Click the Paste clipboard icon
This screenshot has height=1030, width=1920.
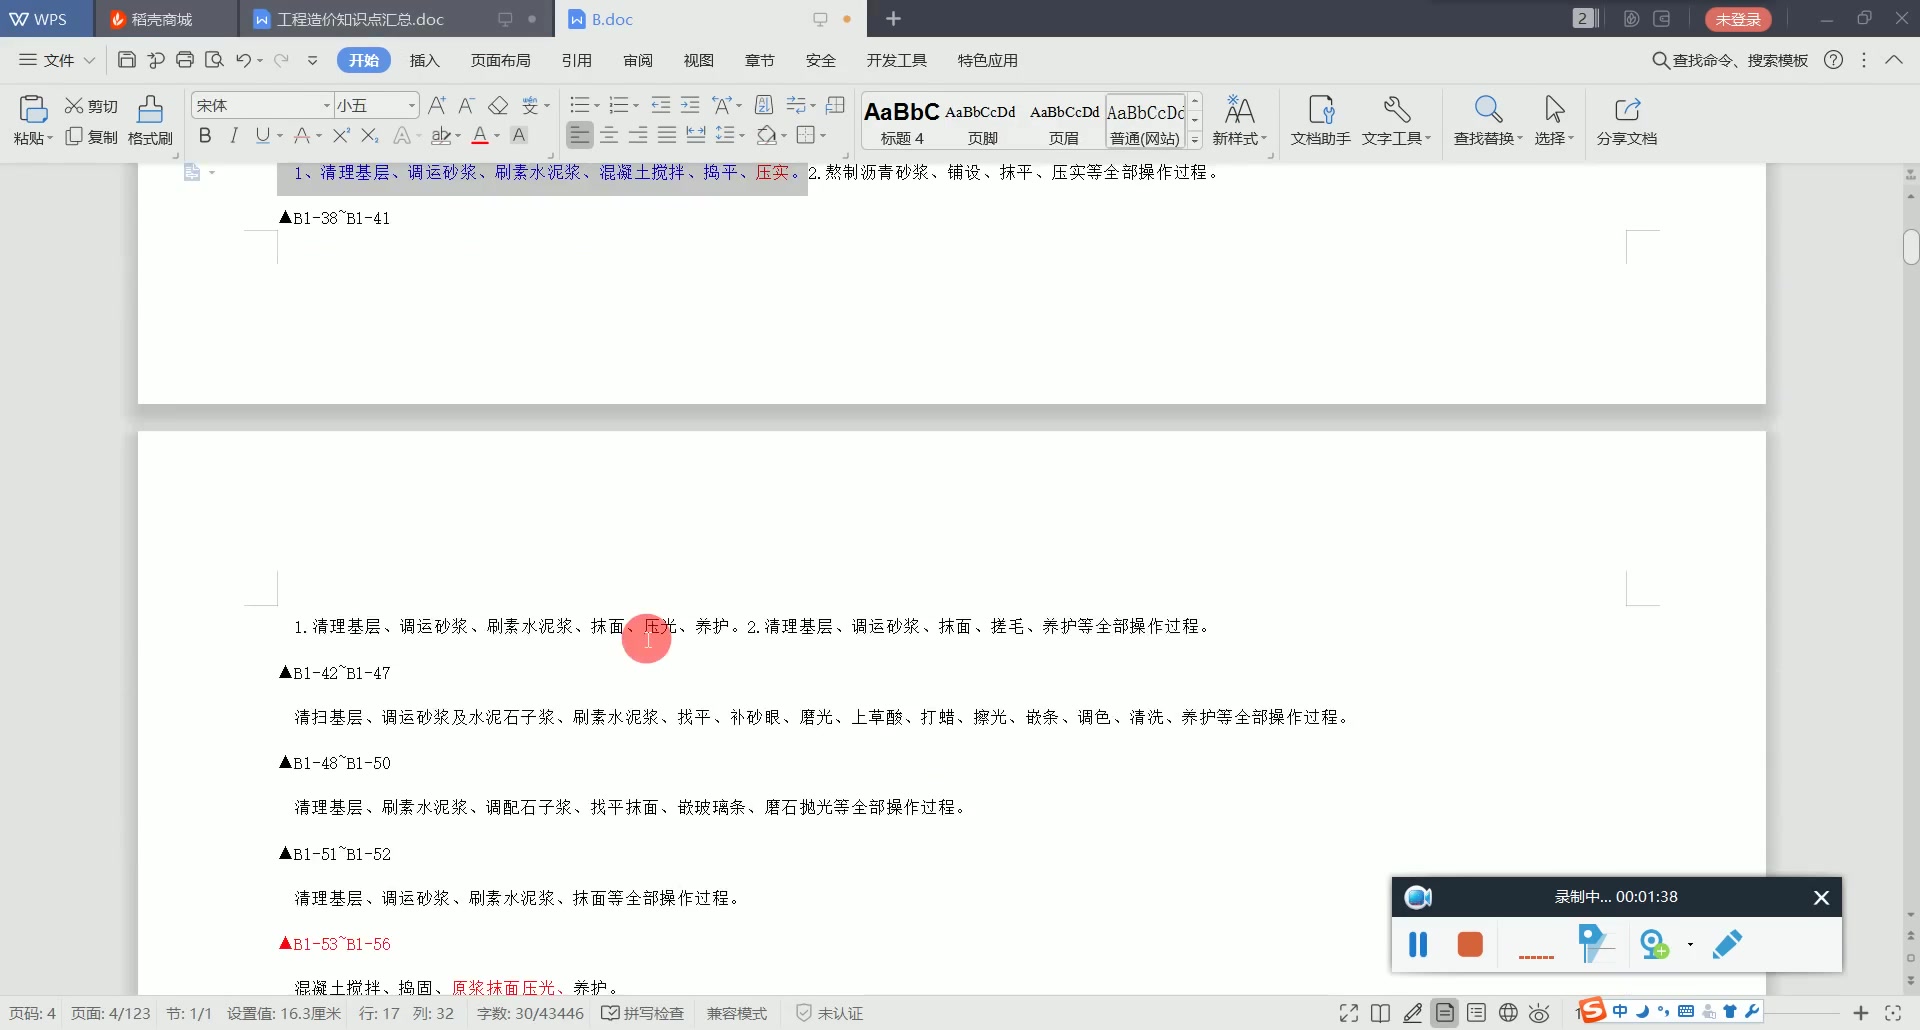[33, 108]
